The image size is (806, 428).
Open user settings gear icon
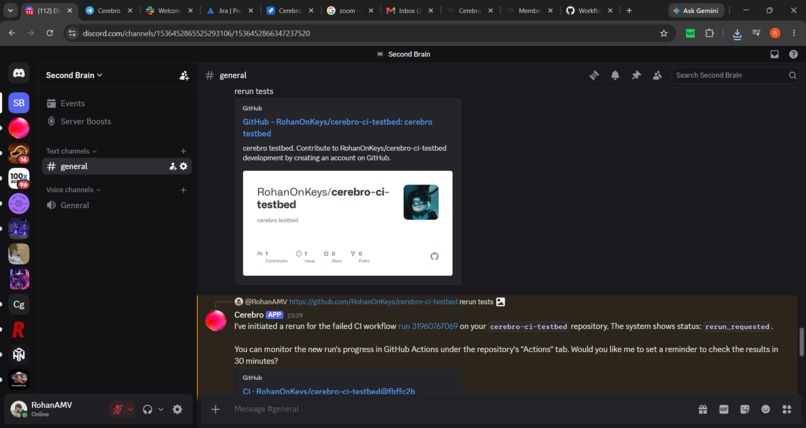[177, 410]
